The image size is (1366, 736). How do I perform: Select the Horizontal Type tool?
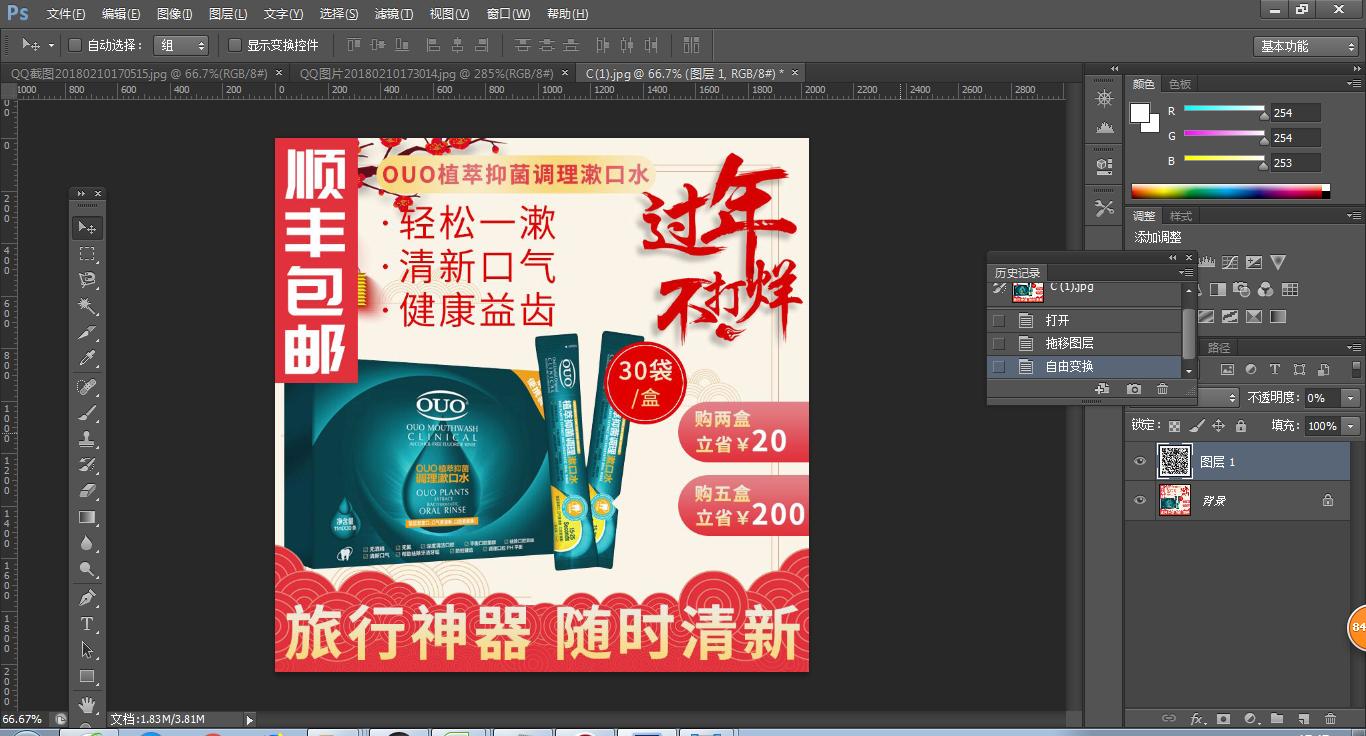[87, 624]
